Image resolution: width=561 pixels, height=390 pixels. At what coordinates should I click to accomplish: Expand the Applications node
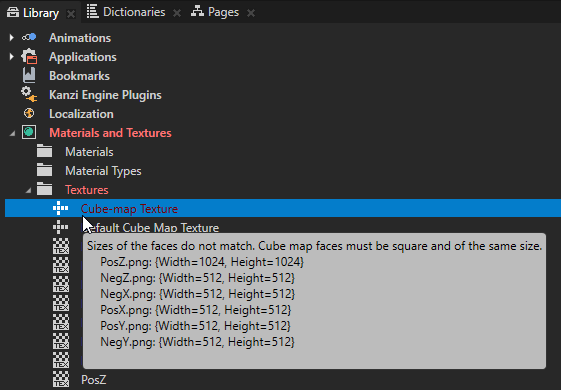tap(11, 57)
